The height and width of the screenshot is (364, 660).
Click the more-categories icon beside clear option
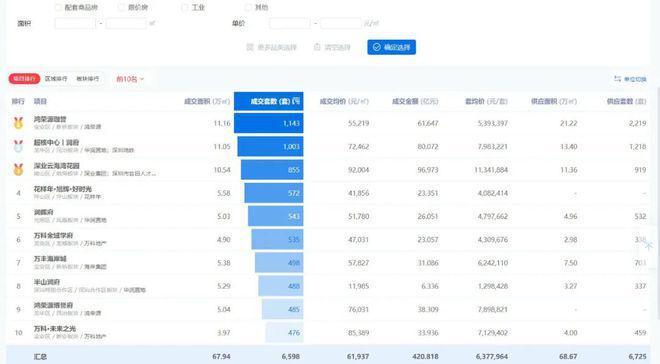click(250, 47)
